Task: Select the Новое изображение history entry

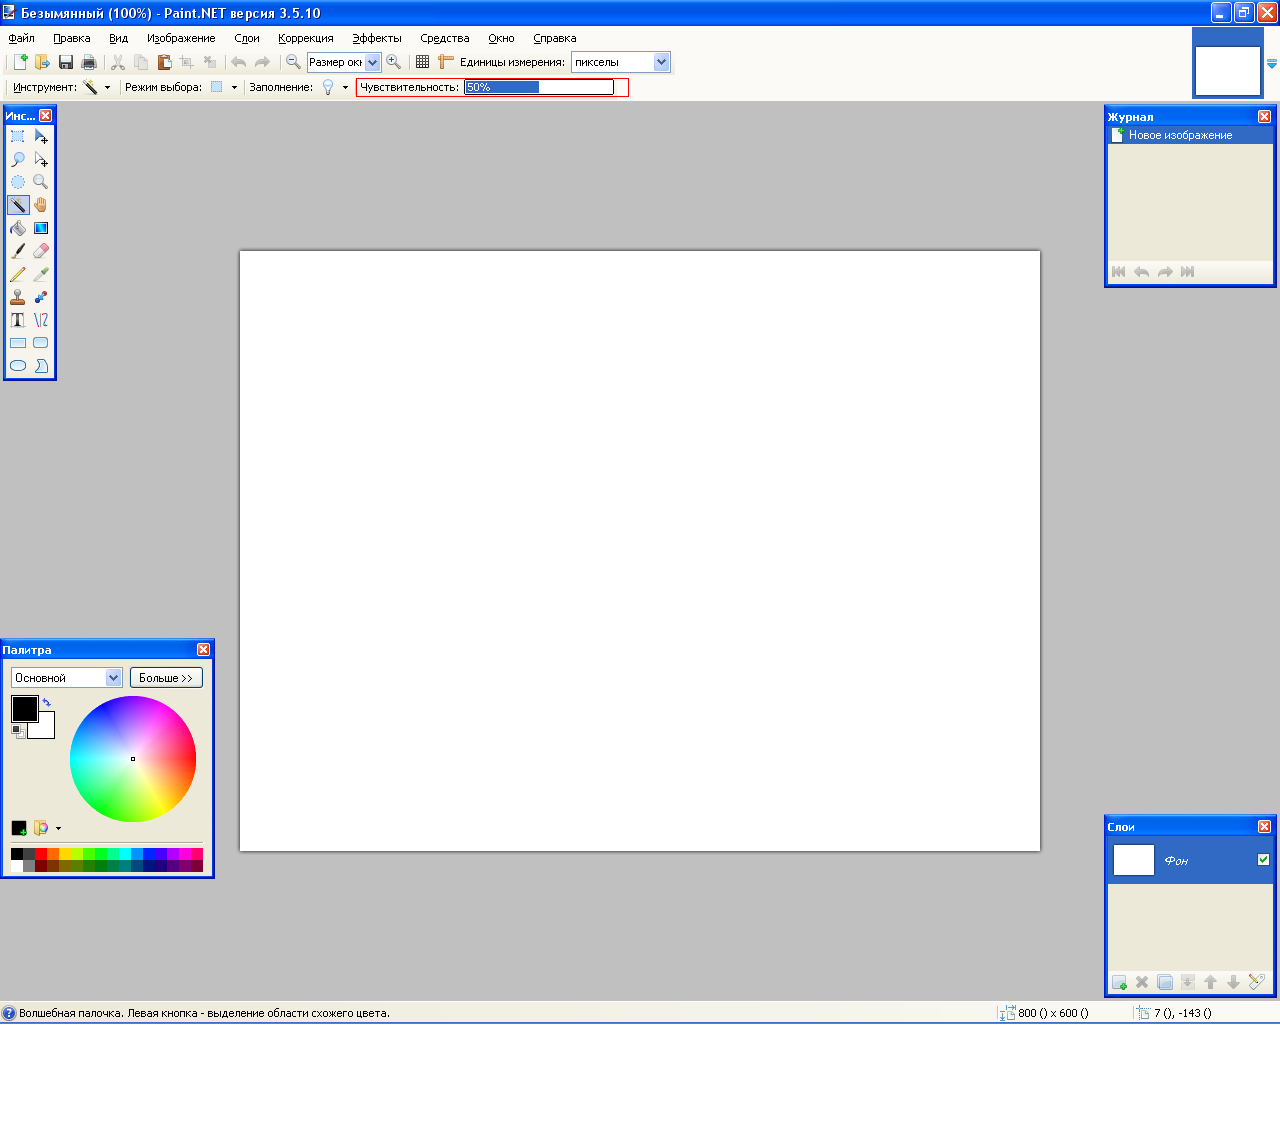Action: pos(1190,135)
